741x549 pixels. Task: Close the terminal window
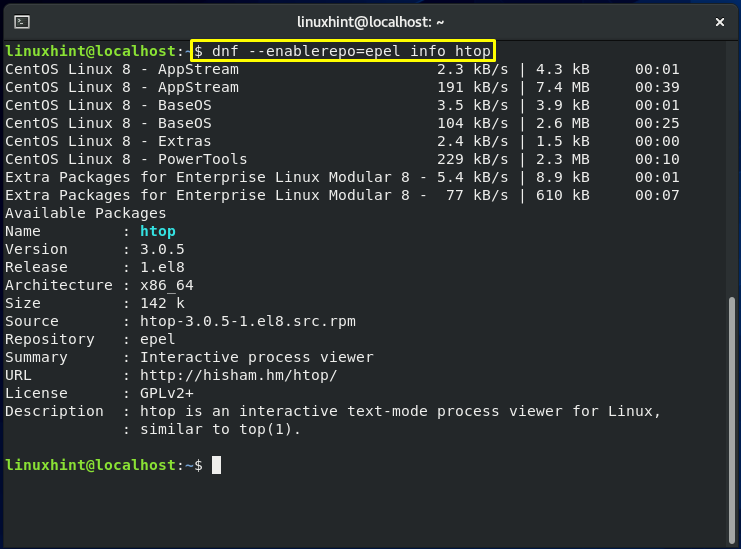(x=719, y=22)
